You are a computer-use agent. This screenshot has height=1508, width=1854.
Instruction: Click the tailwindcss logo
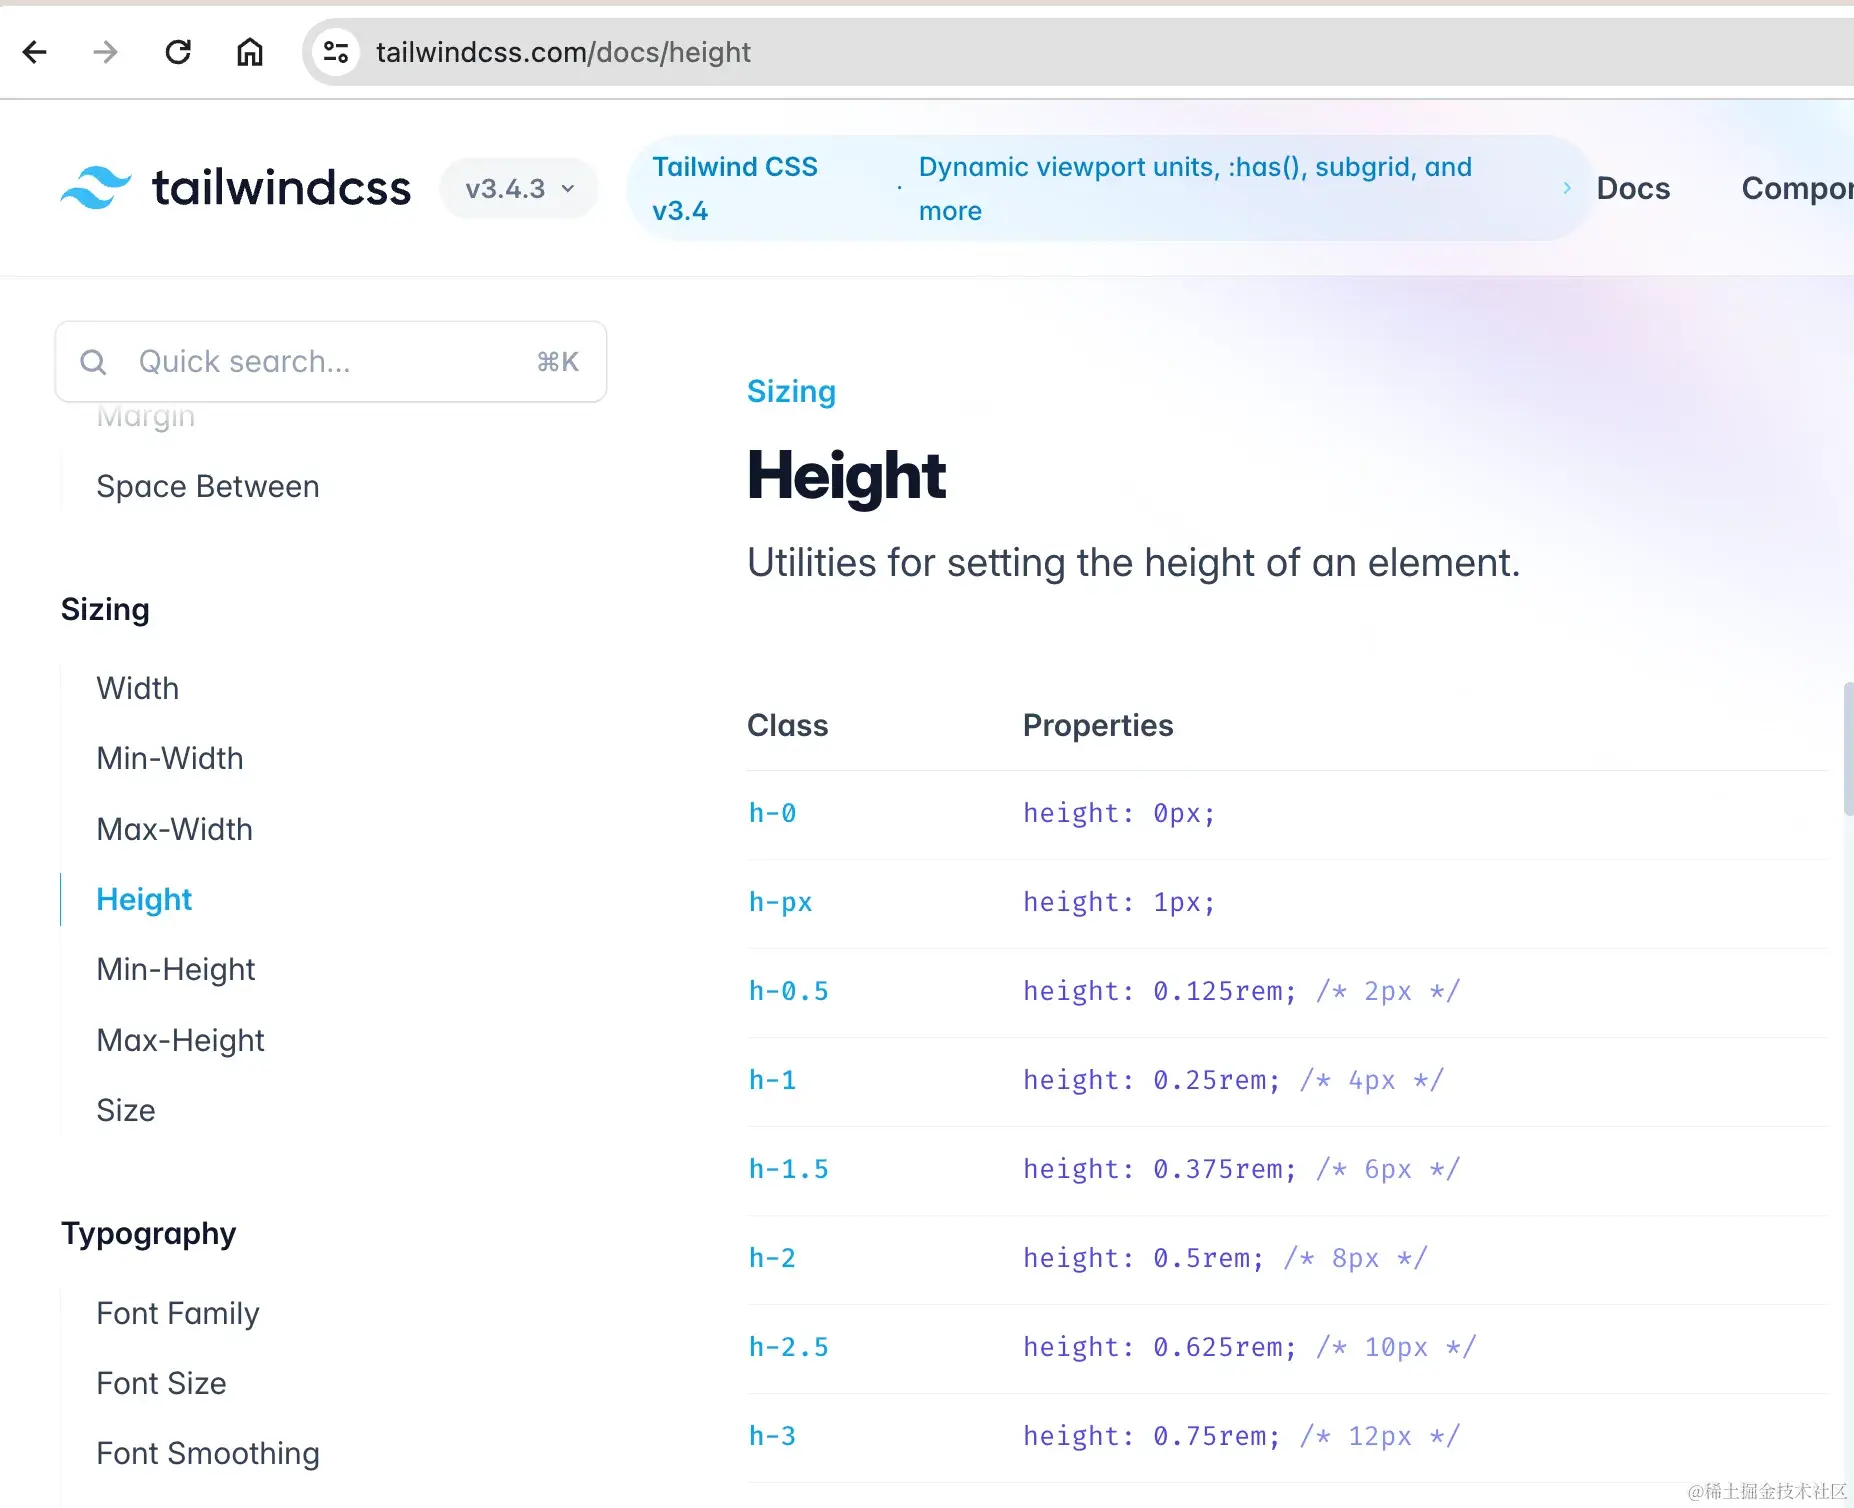point(235,188)
